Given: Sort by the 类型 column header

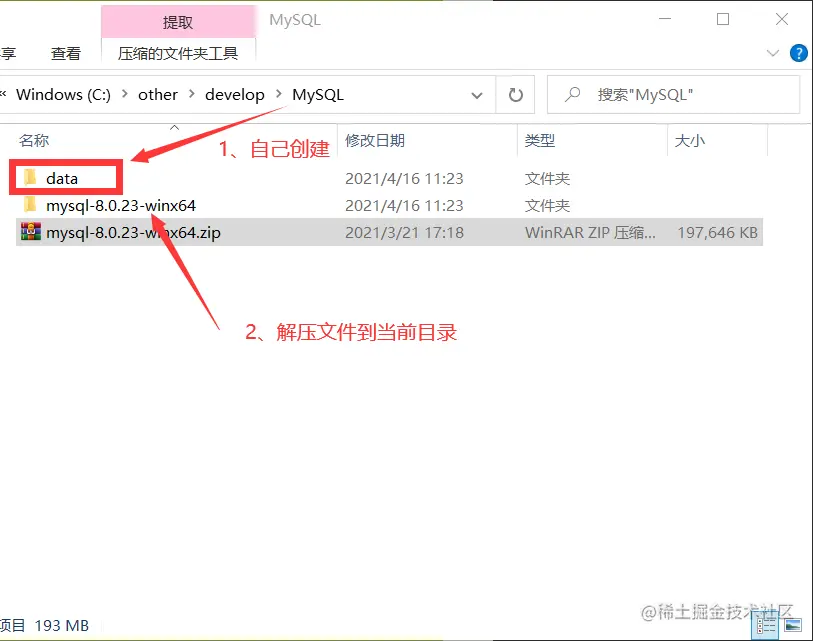Looking at the screenshot, I should [x=540, y=140].
